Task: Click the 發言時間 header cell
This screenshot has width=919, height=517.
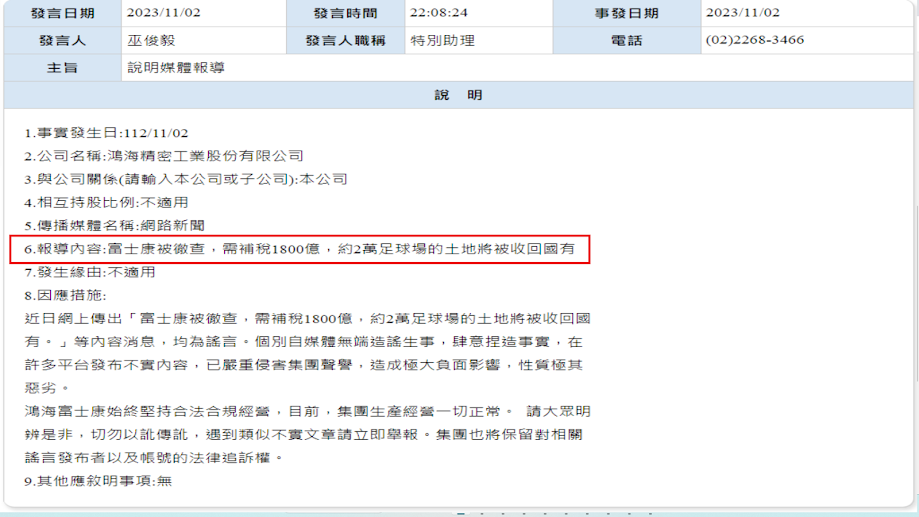Action: pyautogui.click(x=345, y=13)
